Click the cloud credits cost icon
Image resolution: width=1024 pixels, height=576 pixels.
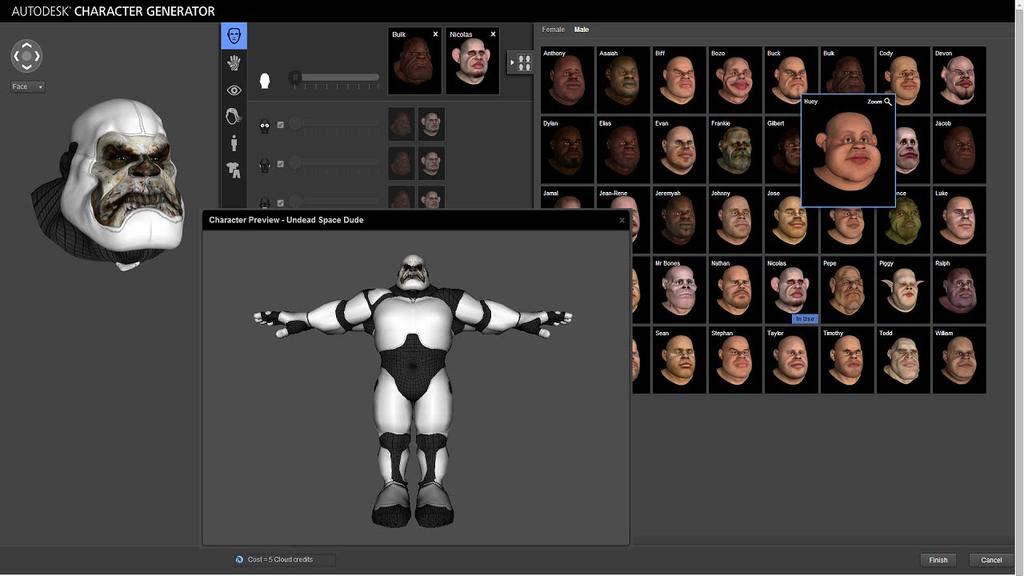239,560
